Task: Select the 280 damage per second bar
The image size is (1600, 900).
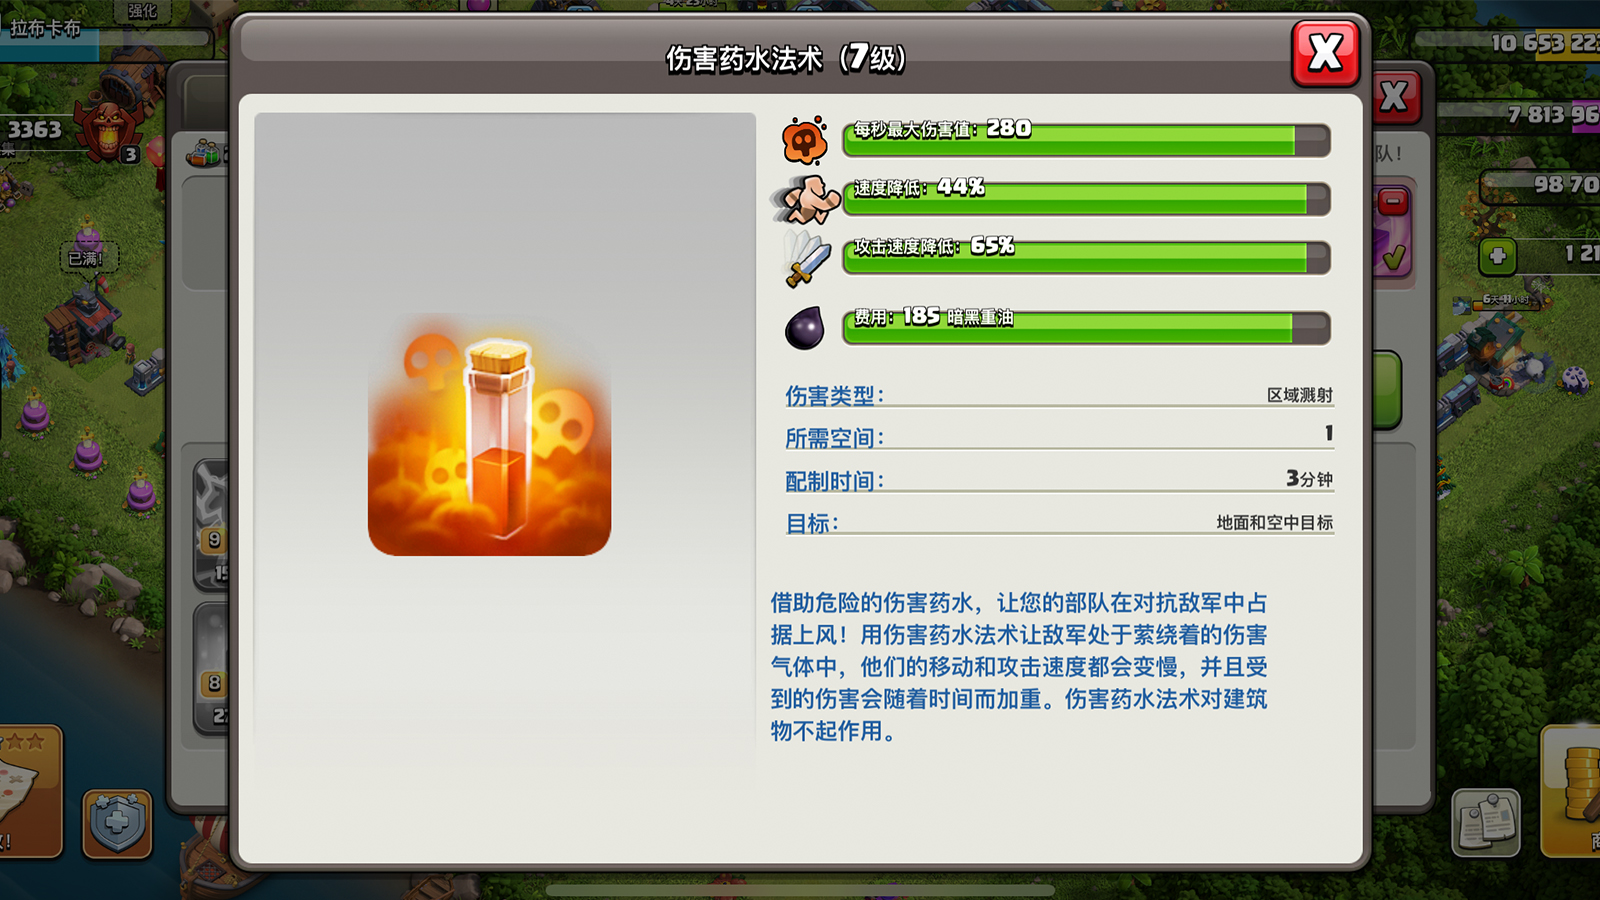Action: 1086,140
